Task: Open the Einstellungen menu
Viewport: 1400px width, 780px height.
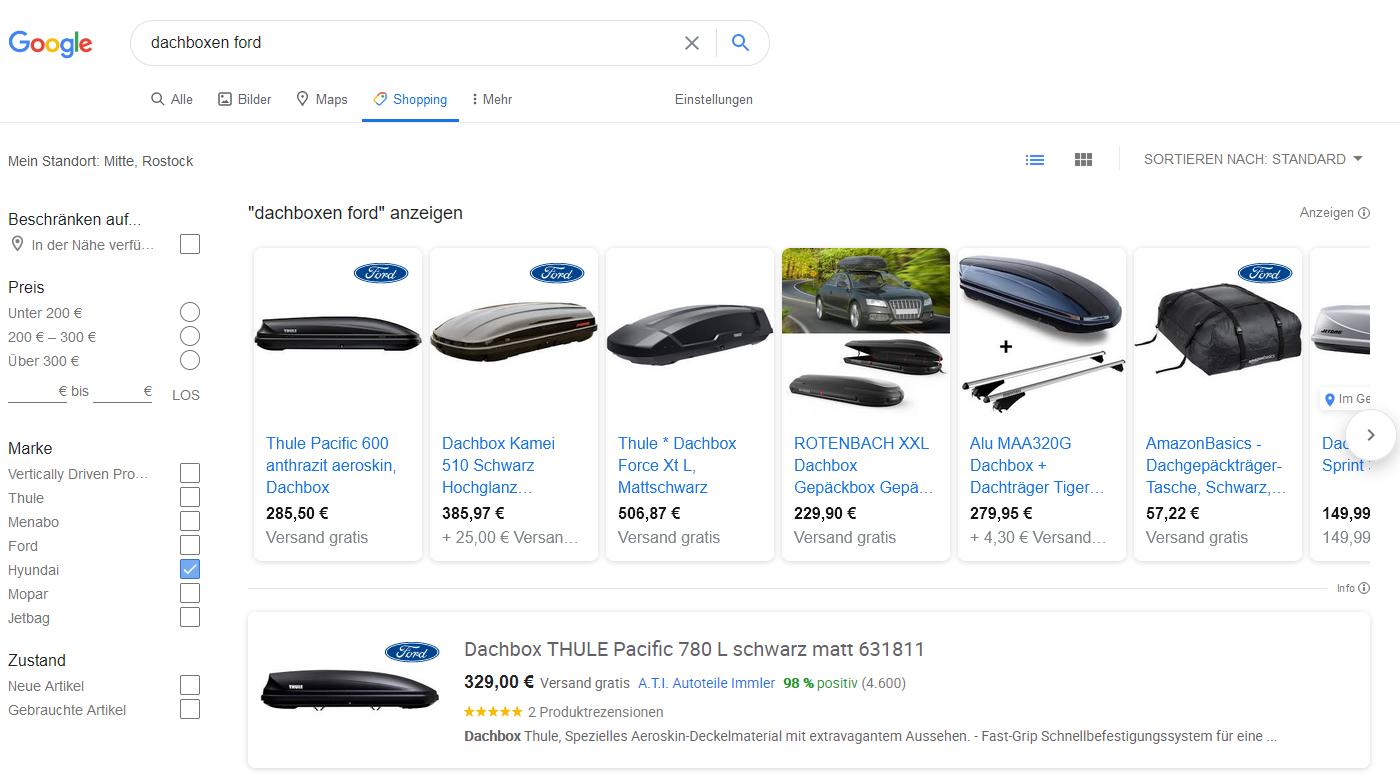Action: pyautogui.click(x=713, y=99)
